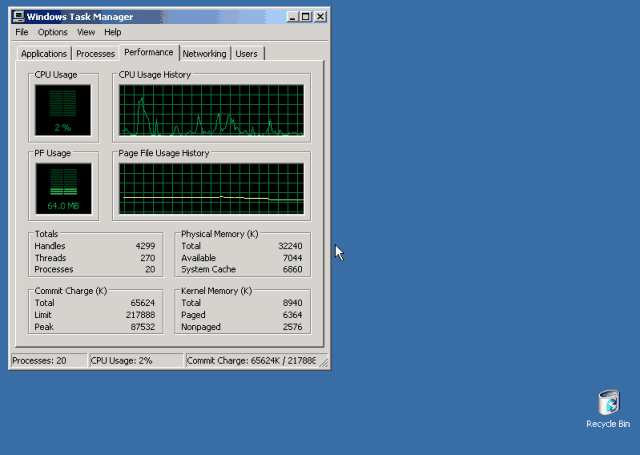Switch to the Applications tab

[x=44, y=54]
